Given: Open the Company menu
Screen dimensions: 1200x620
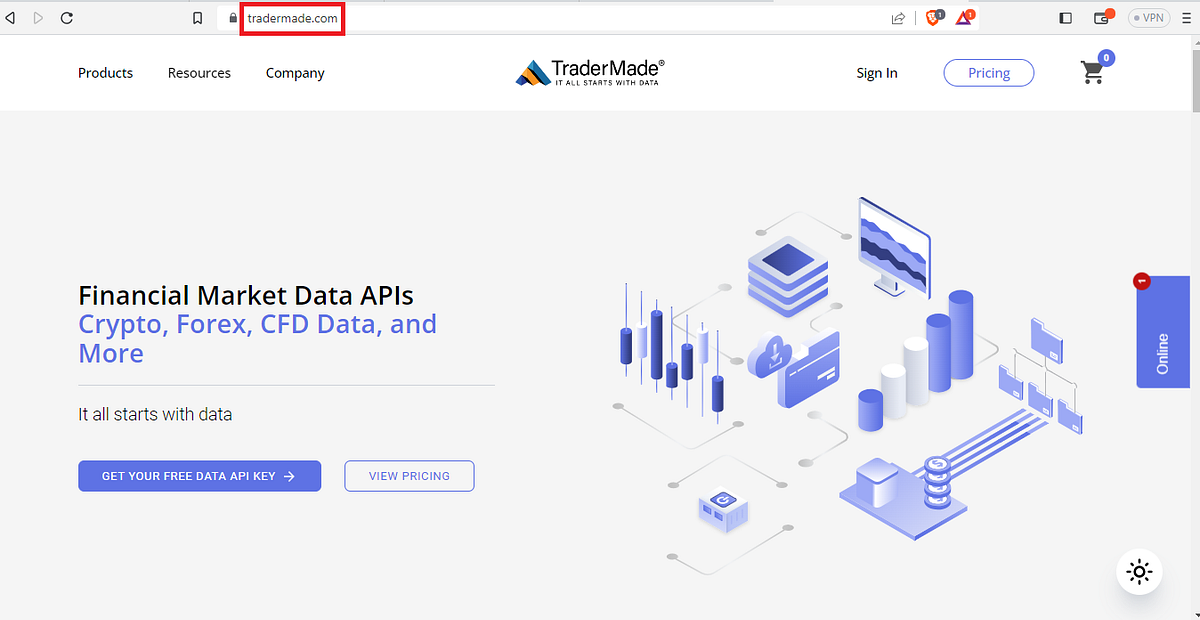Looking at the screenshot, I should [x=295, y=73].
